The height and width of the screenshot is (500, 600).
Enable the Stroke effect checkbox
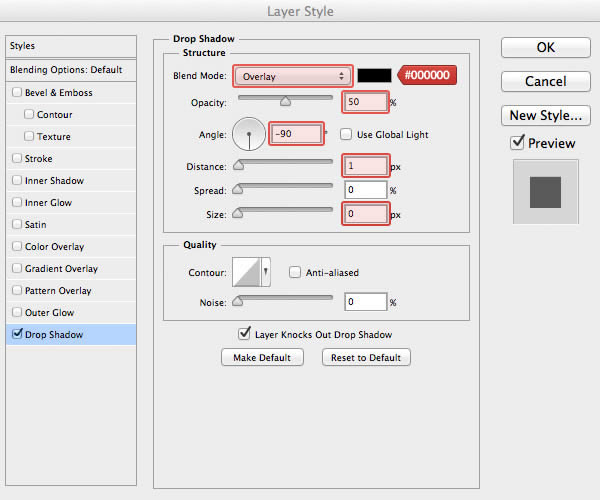point(17,158)
